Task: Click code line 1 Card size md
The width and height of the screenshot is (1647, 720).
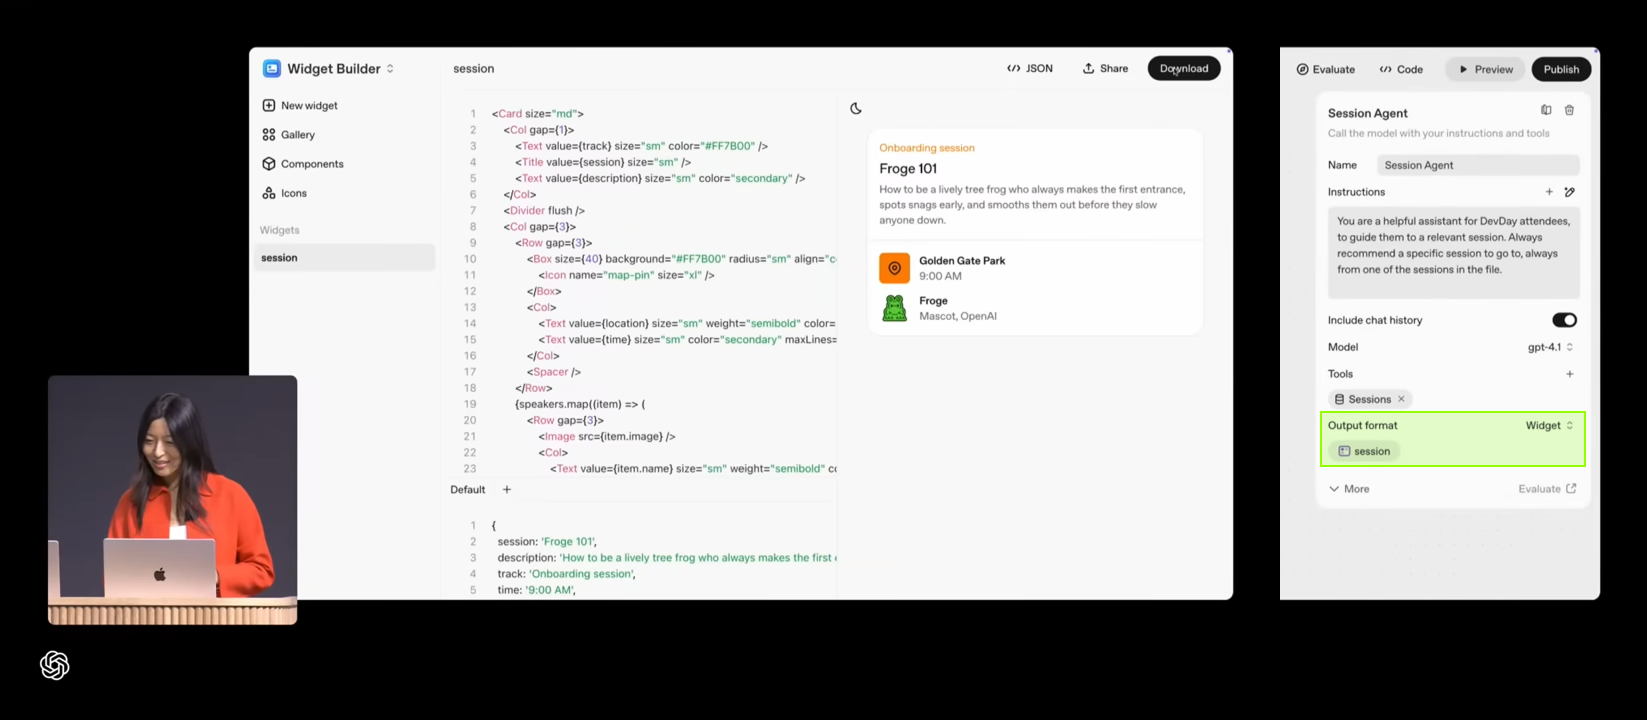Action: [x=537, y=114]
